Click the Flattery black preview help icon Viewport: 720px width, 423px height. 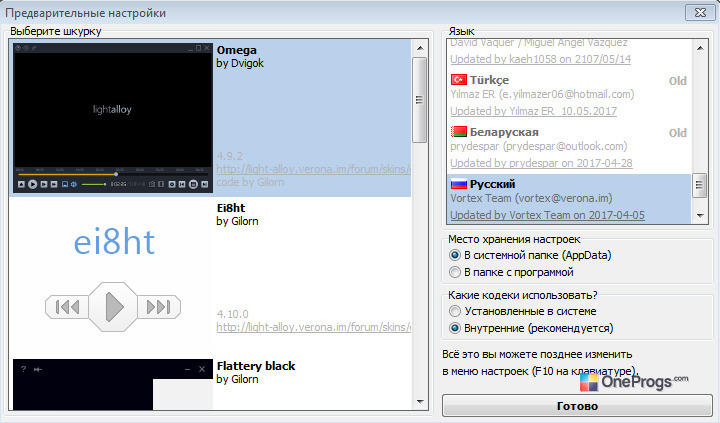point(23,369)
